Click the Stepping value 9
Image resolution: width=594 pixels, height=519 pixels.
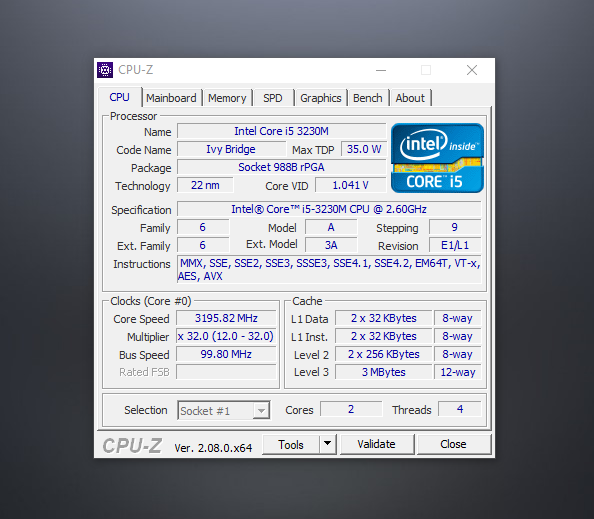point(455,227)
